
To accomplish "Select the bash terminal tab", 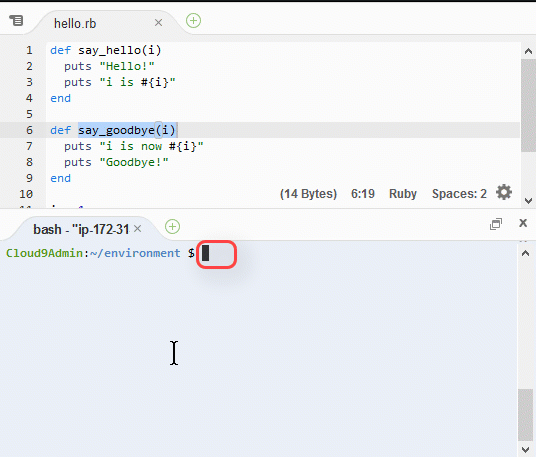I will pos(81,229).
